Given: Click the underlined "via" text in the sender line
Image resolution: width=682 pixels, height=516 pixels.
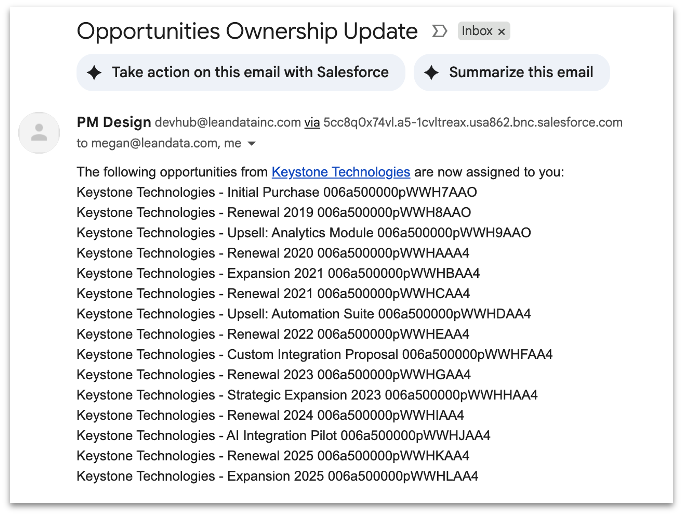Looking at the screenshot, I should point(312,123).
